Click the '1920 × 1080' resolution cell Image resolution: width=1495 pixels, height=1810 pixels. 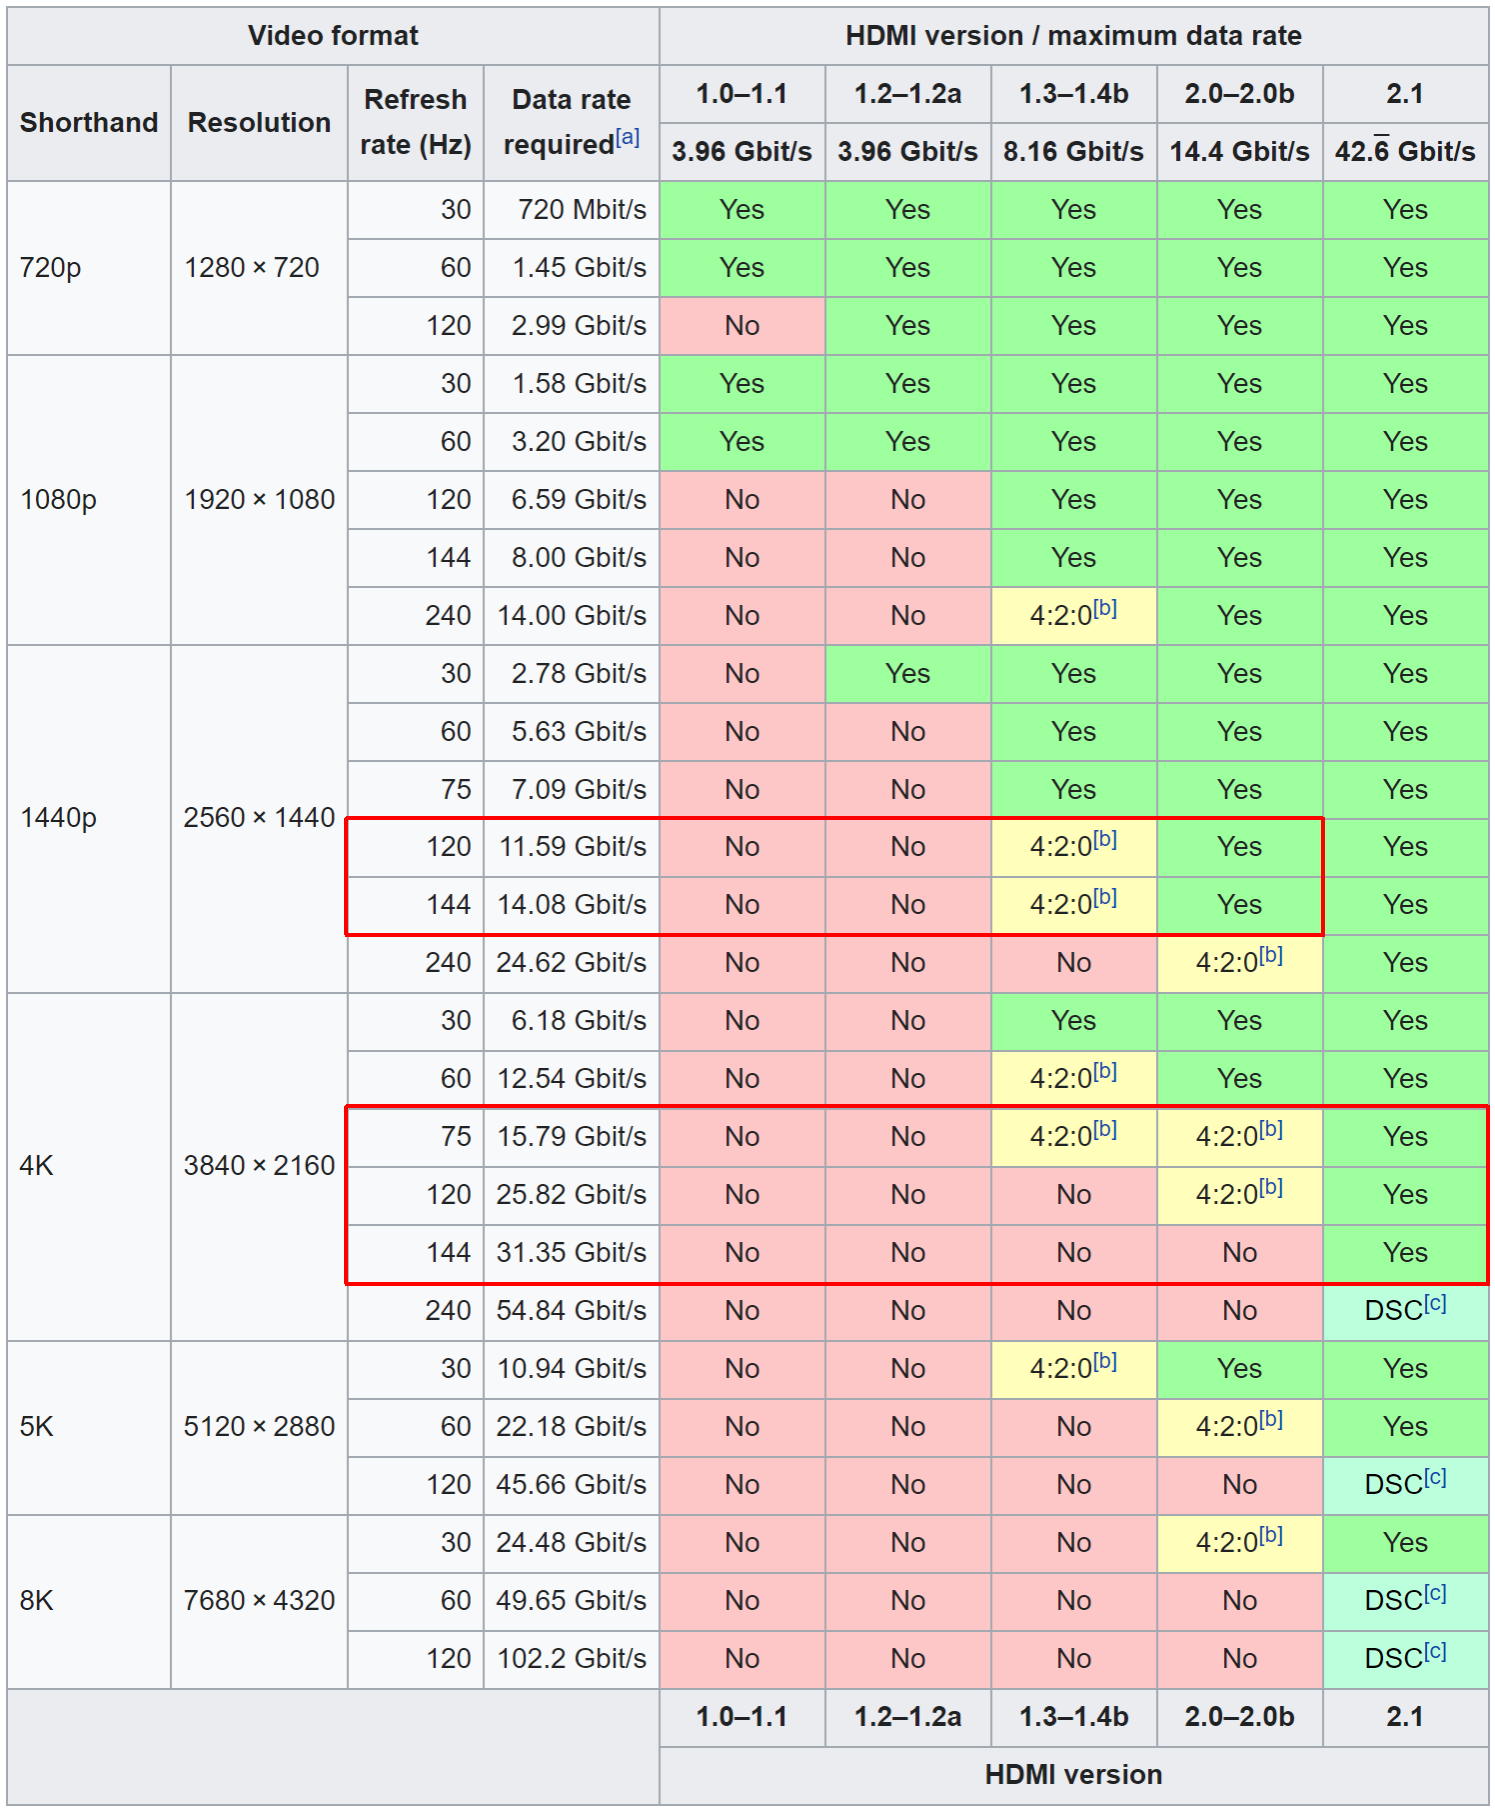click(x=259, y=500)
